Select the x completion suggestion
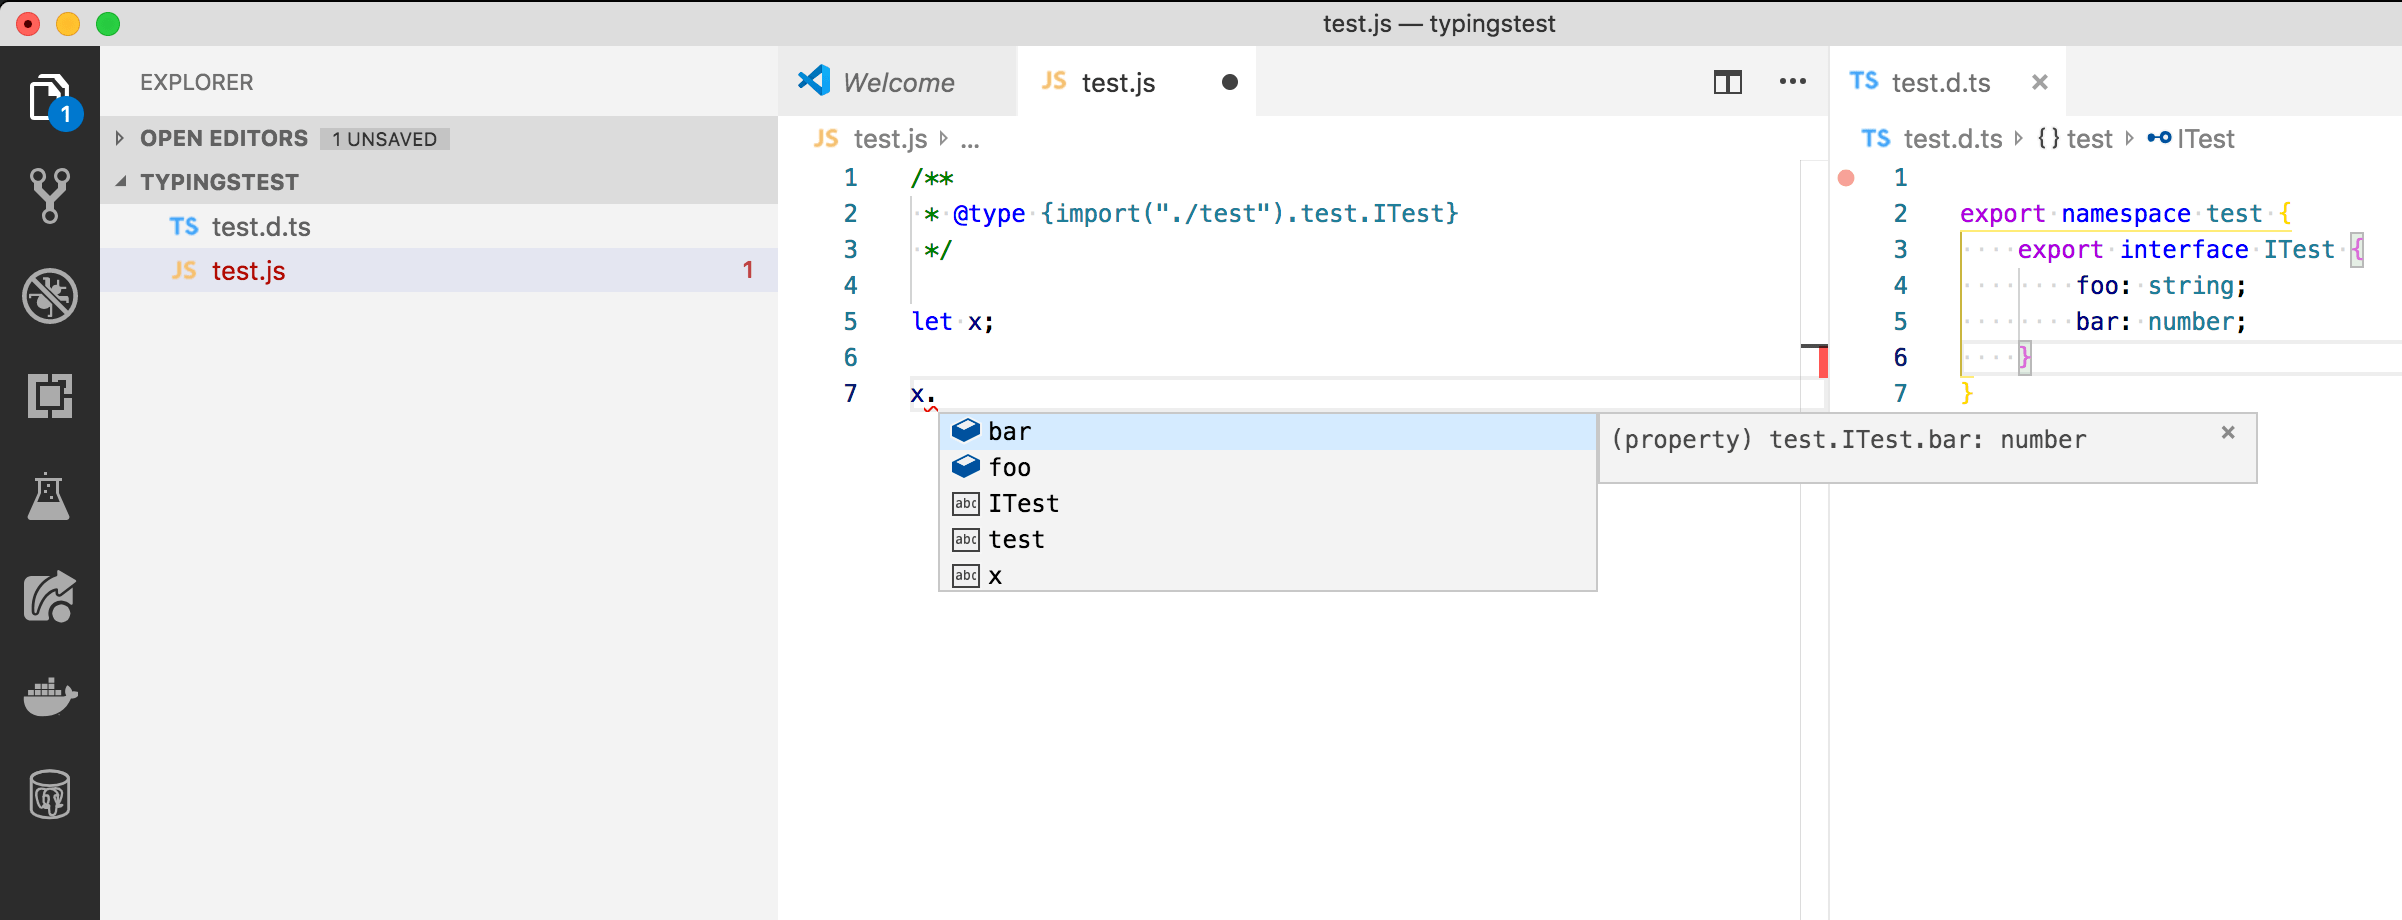Viewport: 2402px width, 920px height. [1267, 575]
